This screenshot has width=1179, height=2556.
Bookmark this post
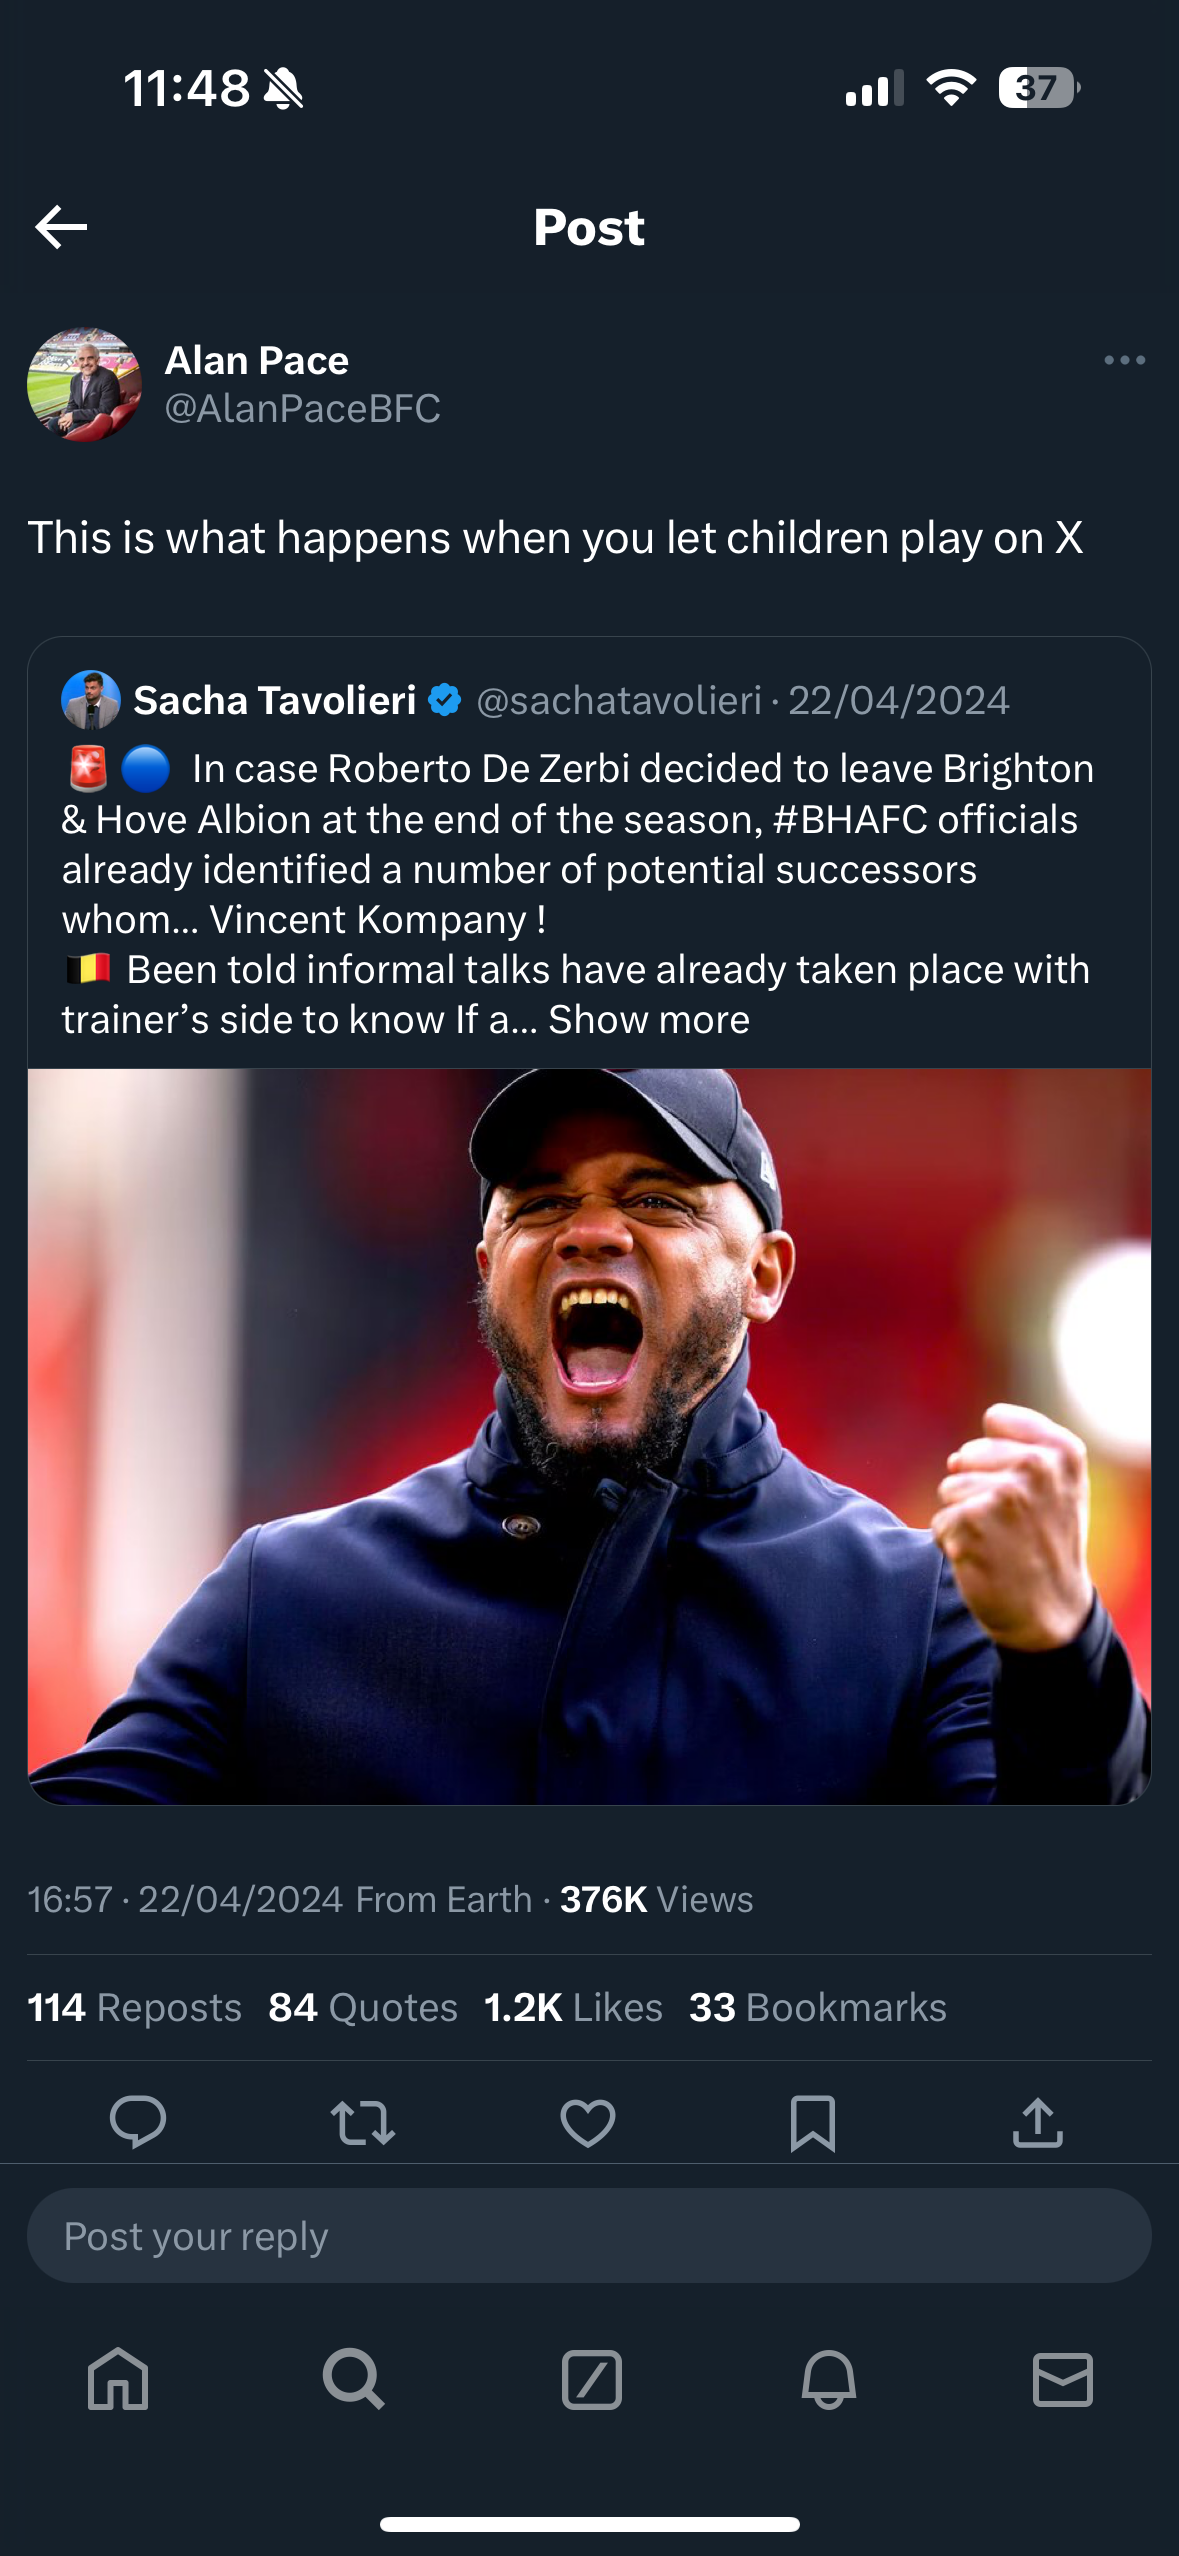812,2122
